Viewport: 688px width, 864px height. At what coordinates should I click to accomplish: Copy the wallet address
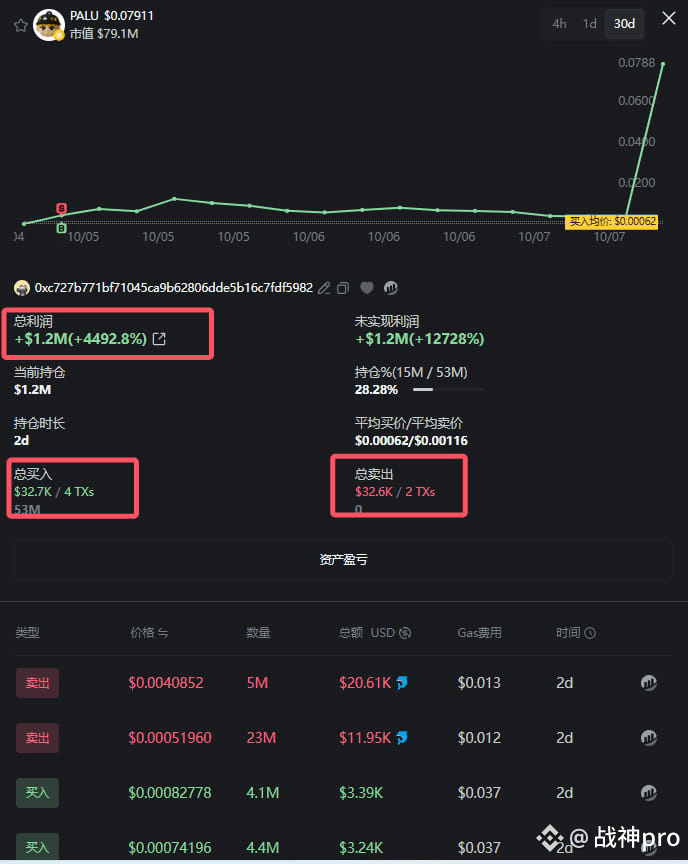[x=343, y=288]
